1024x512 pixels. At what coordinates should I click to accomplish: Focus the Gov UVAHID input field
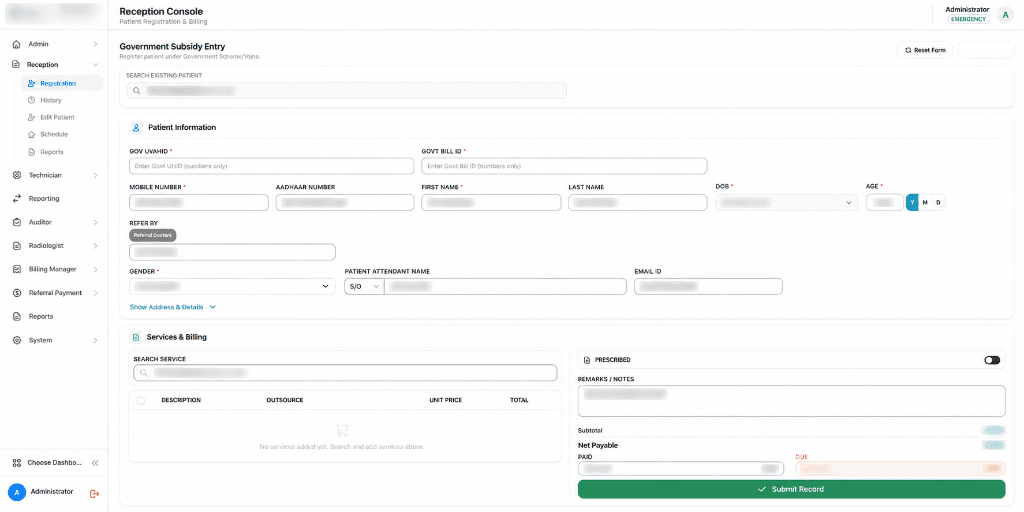[272, 166]
